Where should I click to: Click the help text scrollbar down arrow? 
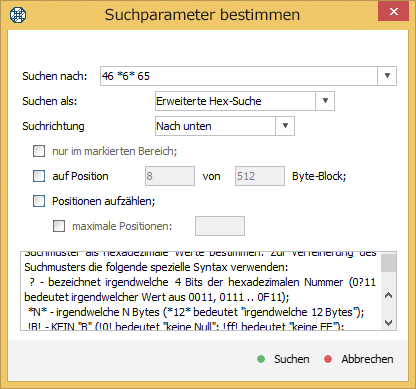(x=388, y=322)
